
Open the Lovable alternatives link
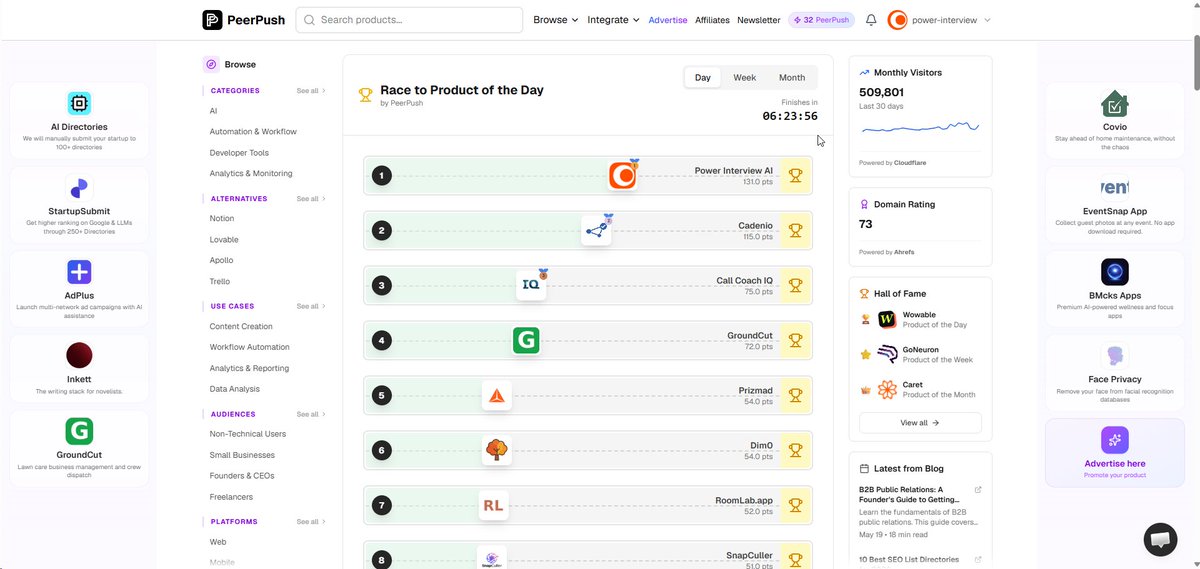(x=224, y=240)
